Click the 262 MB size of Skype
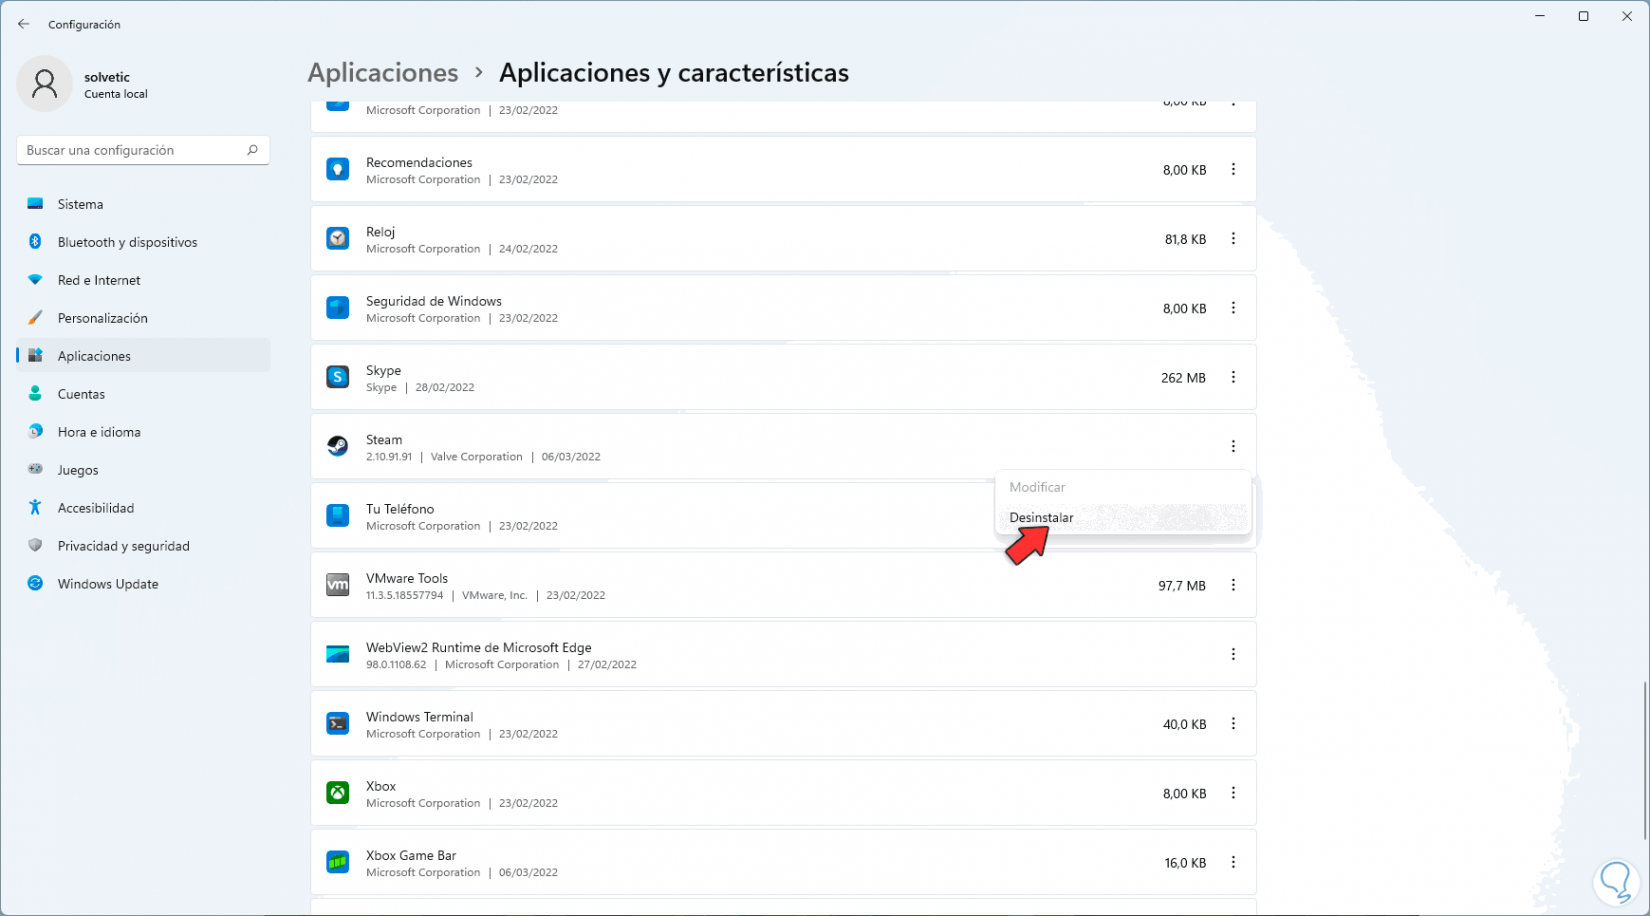This screenshot has width=1650, height=916. click(x=1183, y=378)
